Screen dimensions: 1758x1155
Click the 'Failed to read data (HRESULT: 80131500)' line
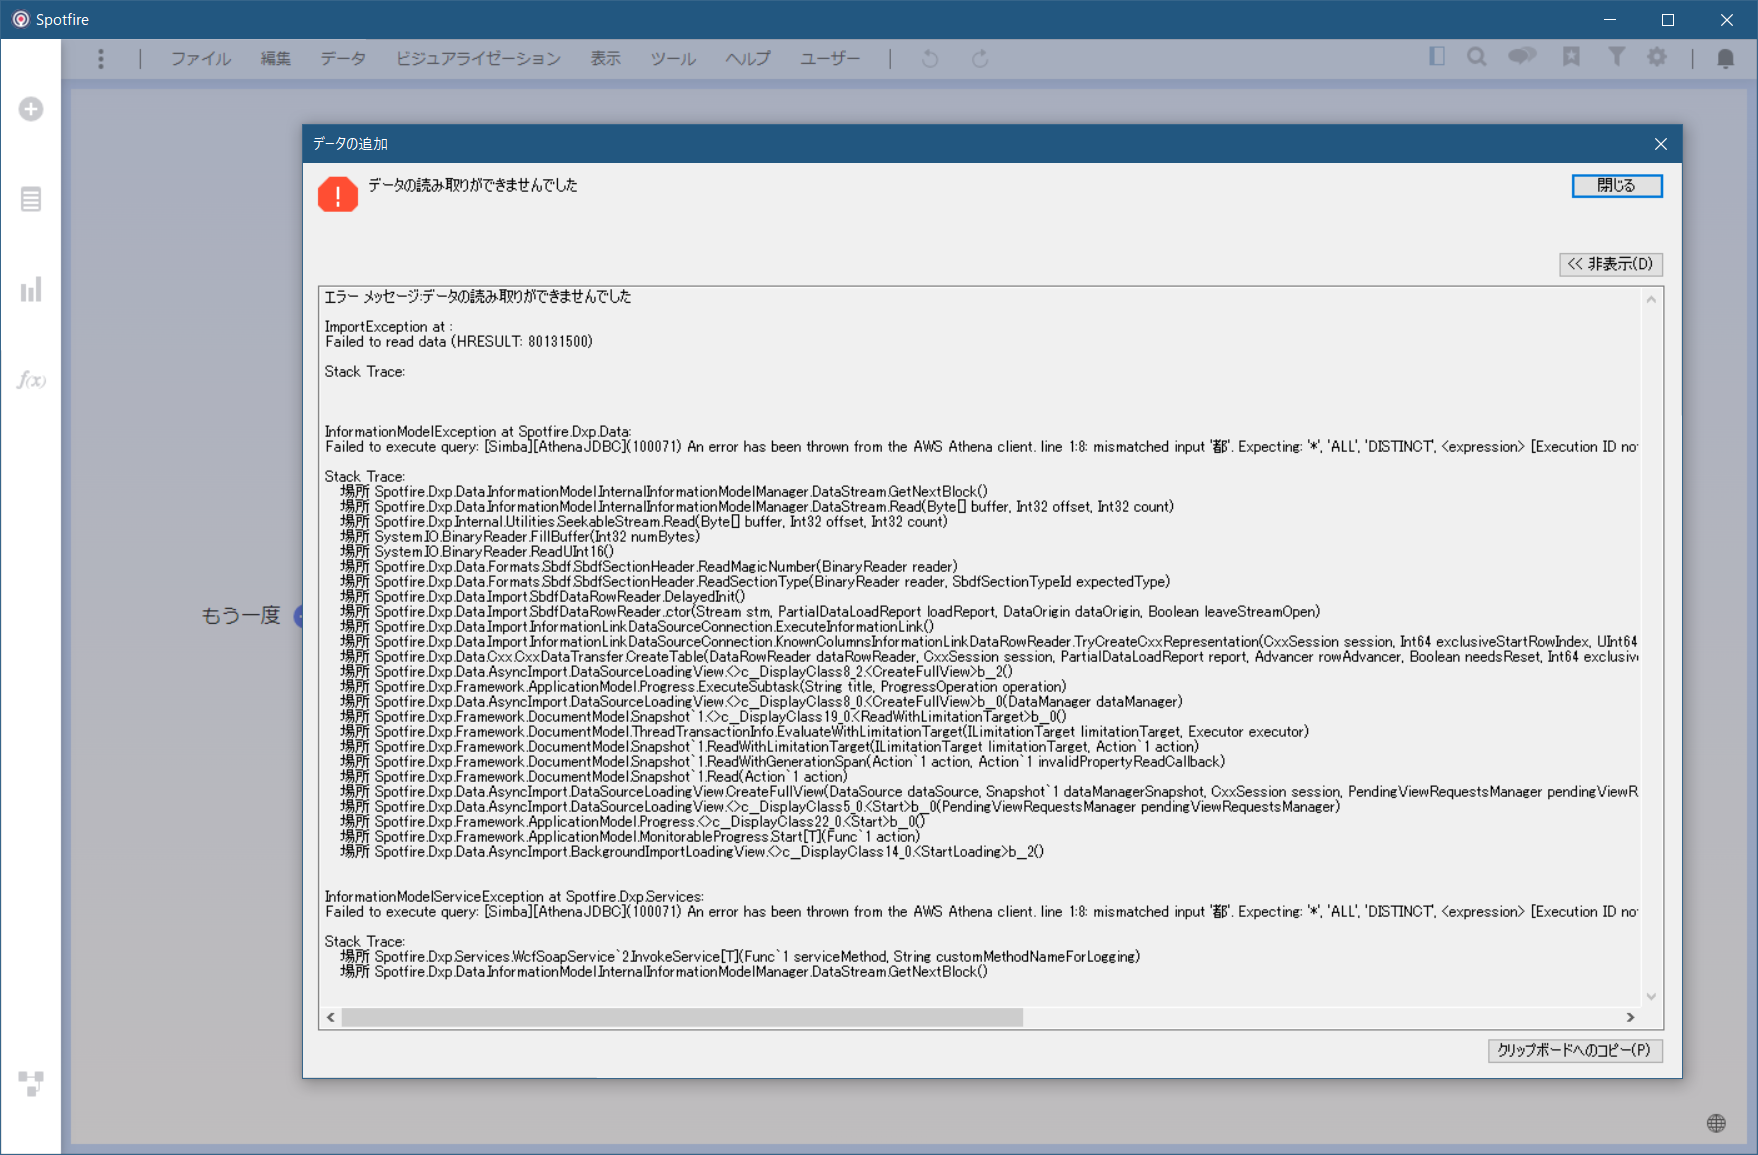tap(459, 342)
